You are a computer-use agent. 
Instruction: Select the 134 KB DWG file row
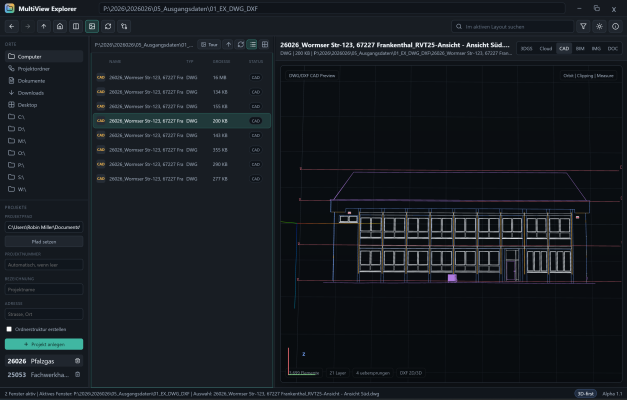point(182,92)
